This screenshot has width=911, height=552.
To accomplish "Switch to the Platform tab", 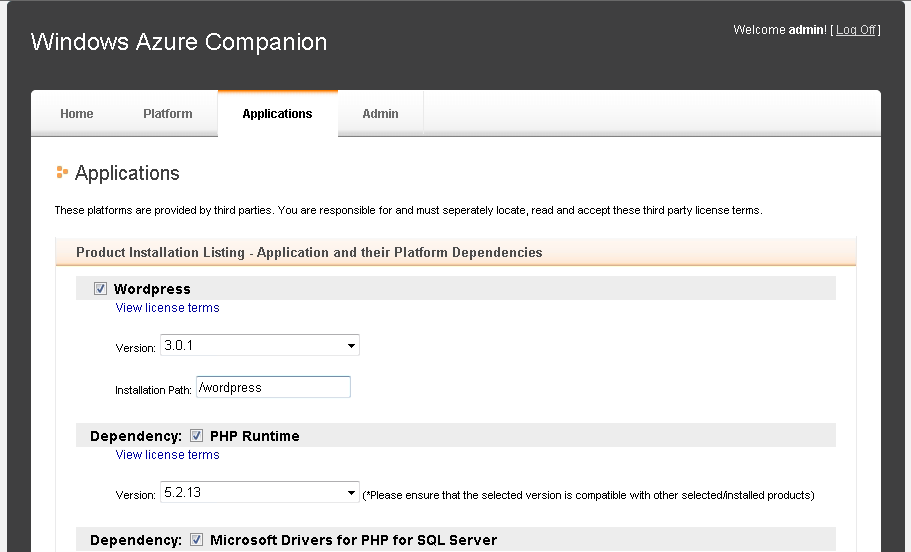I will (167, 114).
